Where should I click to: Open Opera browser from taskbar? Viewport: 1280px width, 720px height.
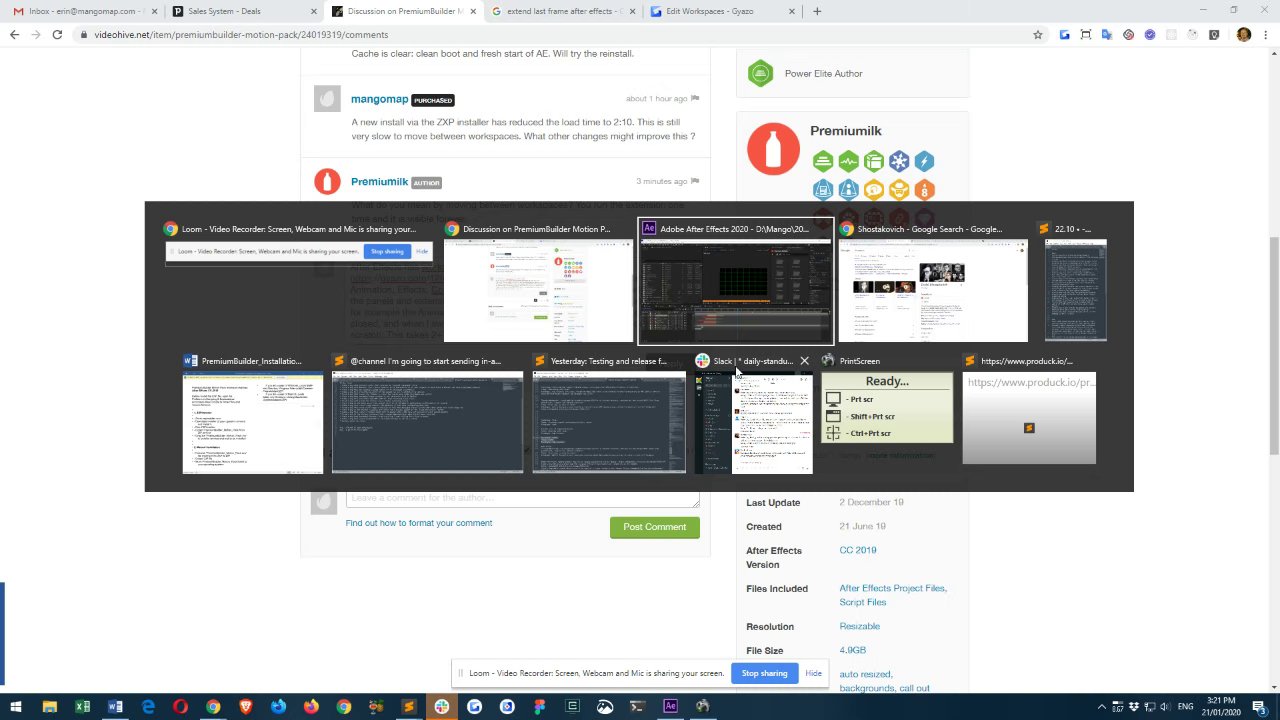(180, 707)
